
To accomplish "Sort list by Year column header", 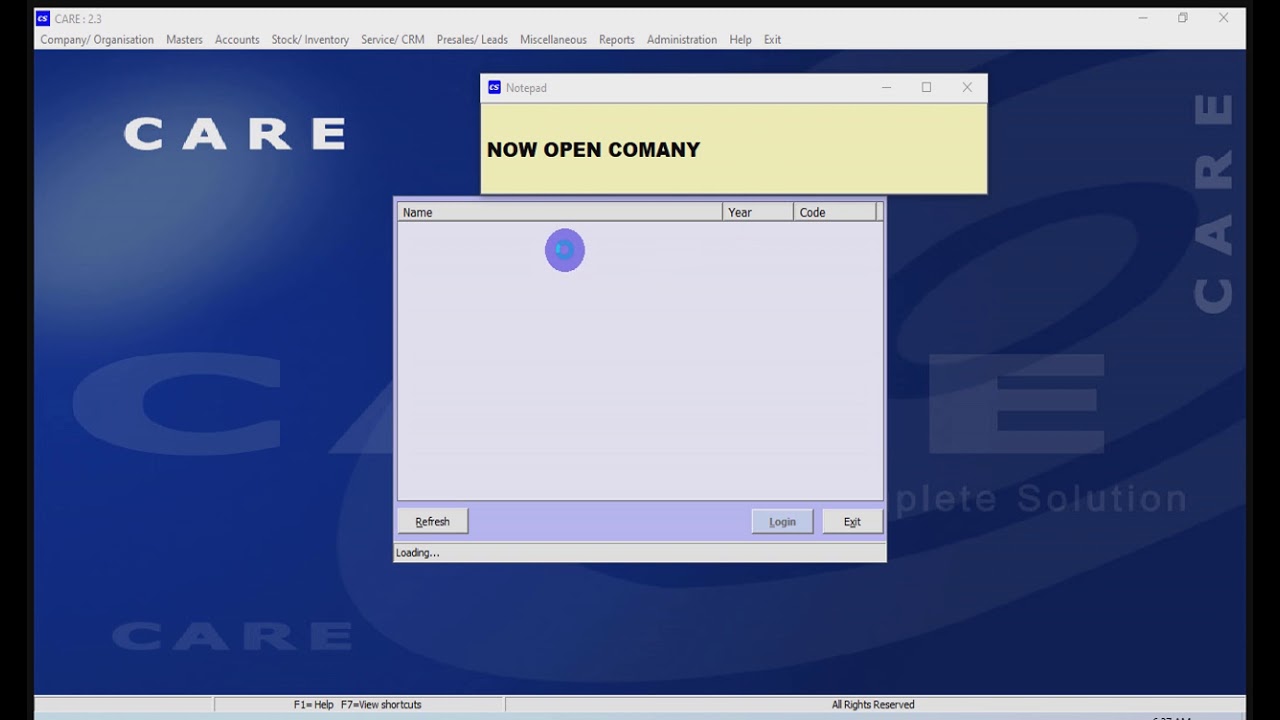I will click(758, 212).
